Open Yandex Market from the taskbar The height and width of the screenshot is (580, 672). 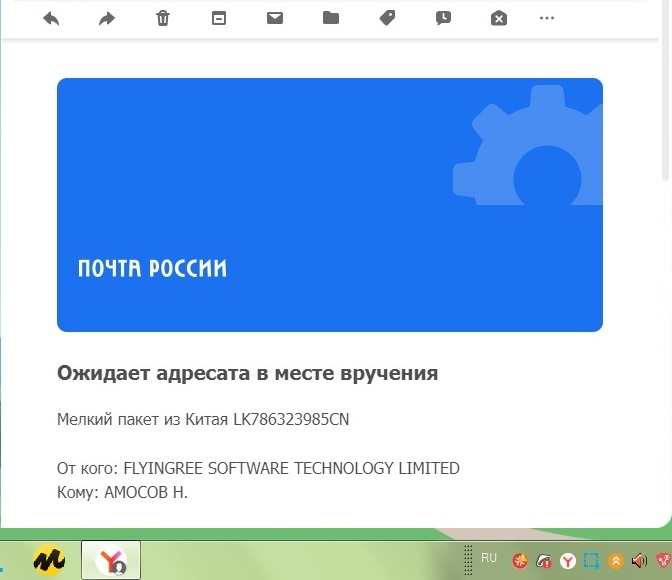coord(48,561)
